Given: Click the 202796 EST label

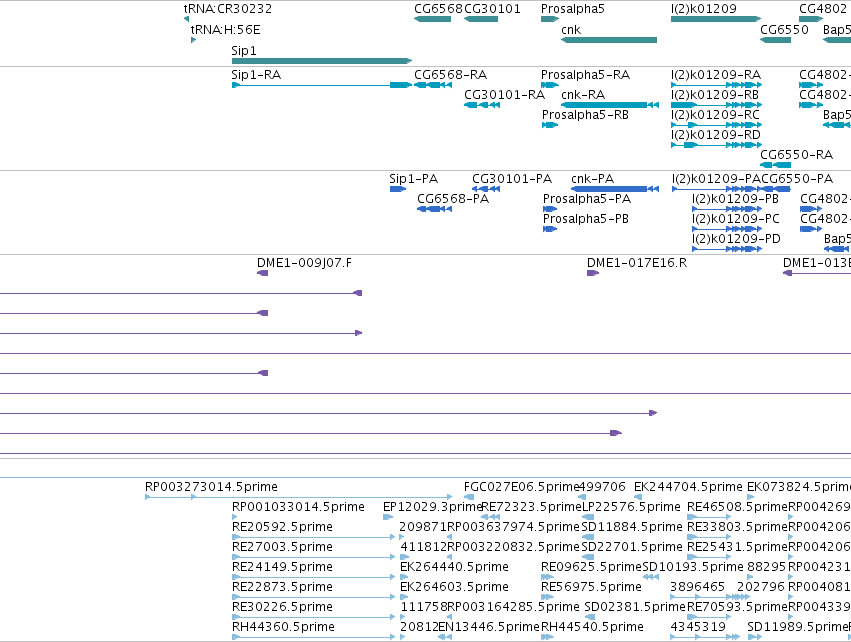Looking at the screenshot, I should point(761,587).
